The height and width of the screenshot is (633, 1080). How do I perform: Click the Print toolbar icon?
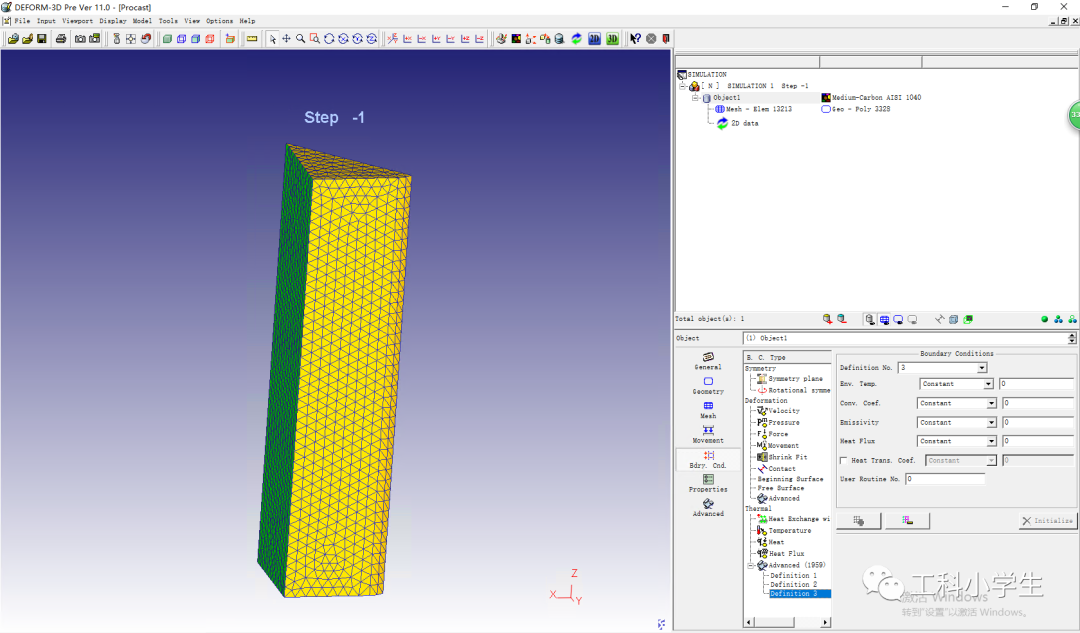point(61,39)
